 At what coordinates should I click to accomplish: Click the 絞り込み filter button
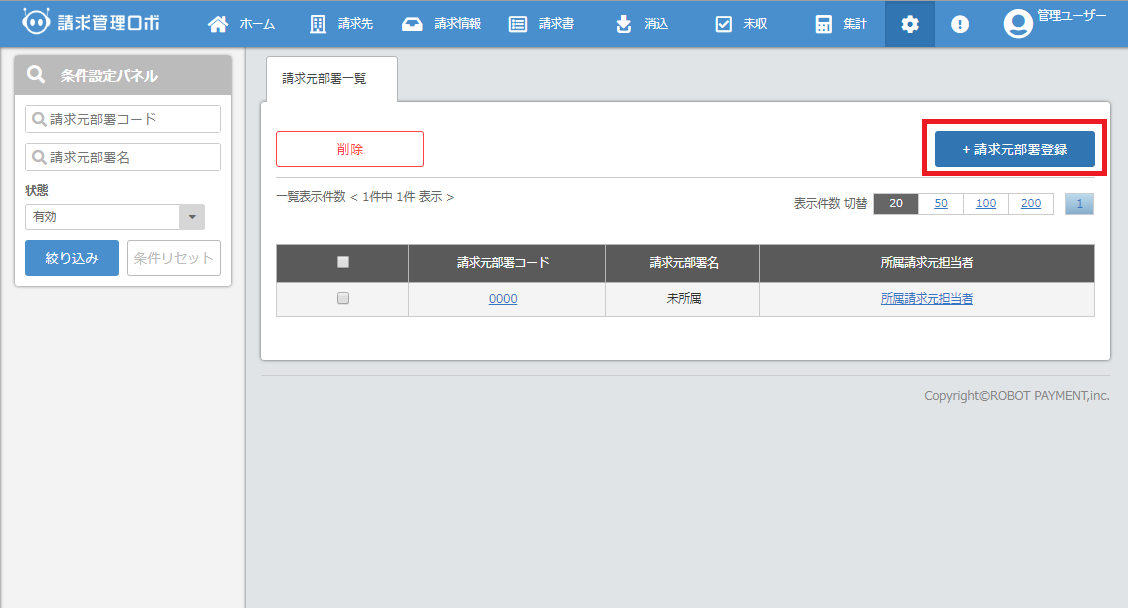72,258
